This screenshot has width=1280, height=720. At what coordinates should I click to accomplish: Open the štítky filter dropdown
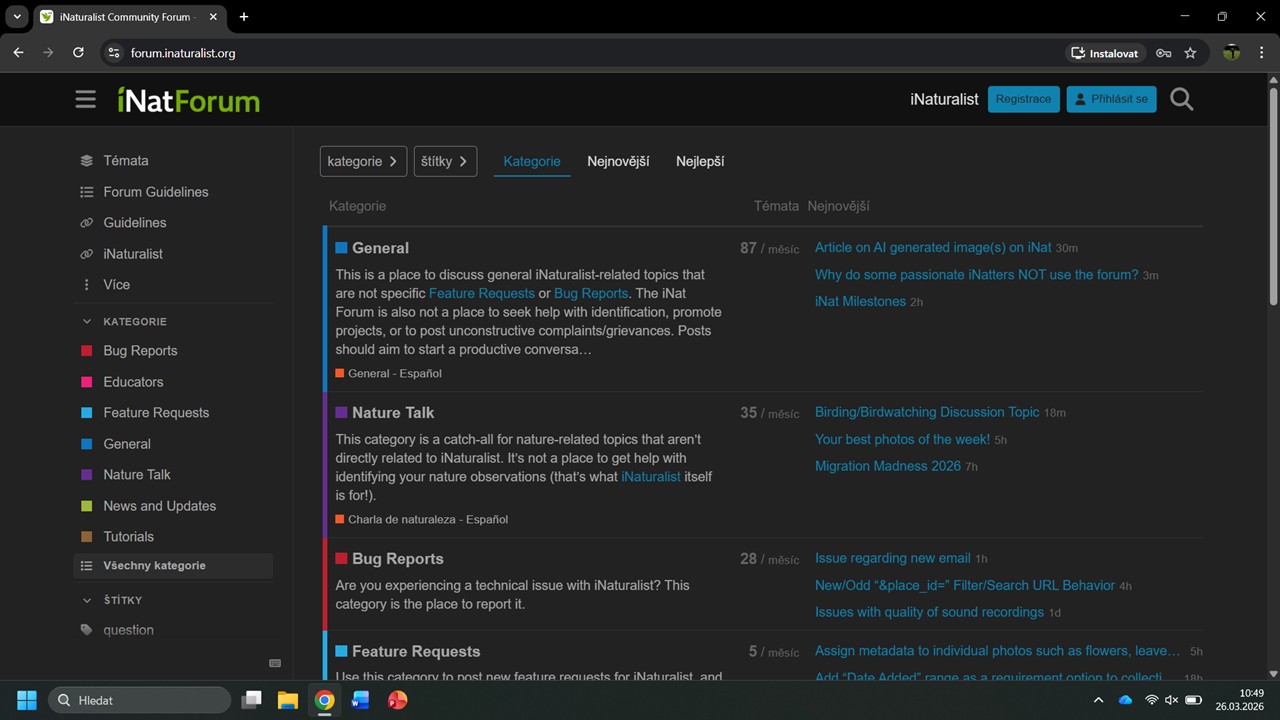coord(445,161)
